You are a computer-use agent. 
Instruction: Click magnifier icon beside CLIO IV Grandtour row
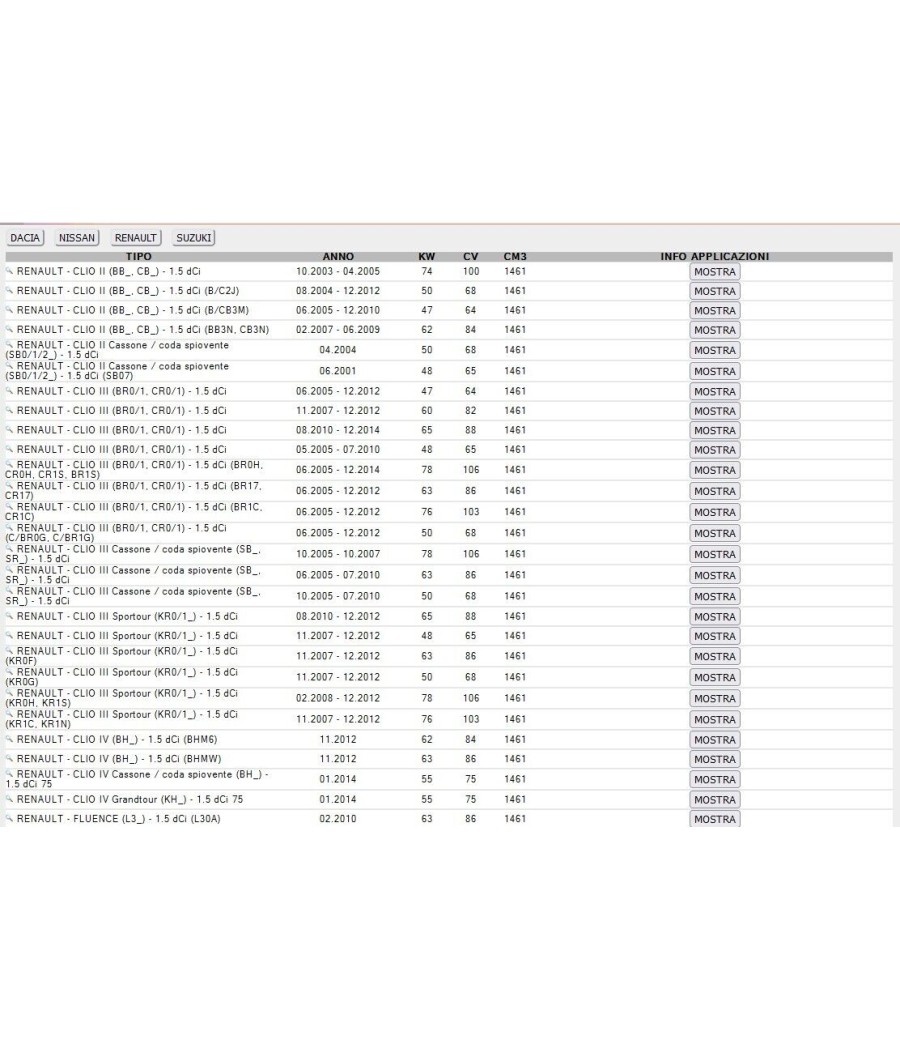(x=9, y=799)
